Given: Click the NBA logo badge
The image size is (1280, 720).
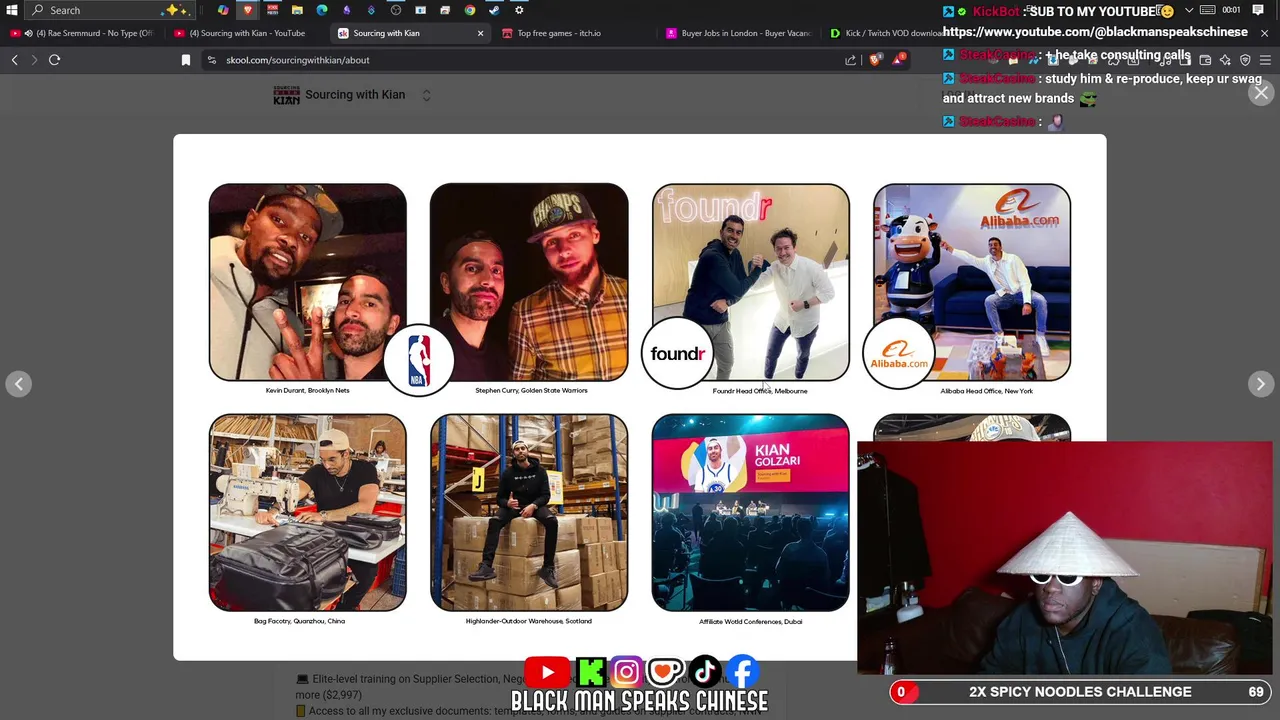Looking at the screenshot, I should pos(419,360).
